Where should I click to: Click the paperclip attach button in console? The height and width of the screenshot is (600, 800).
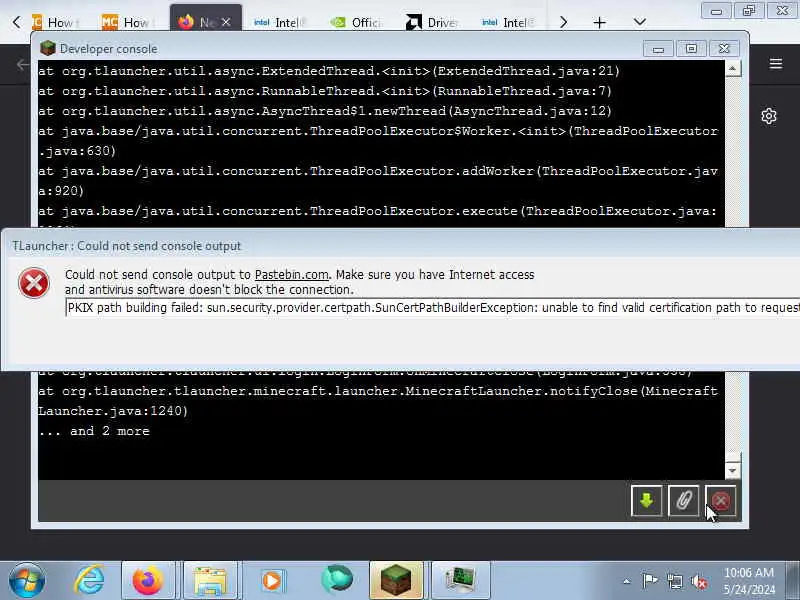pyautogui.click(x=684, y=501)
